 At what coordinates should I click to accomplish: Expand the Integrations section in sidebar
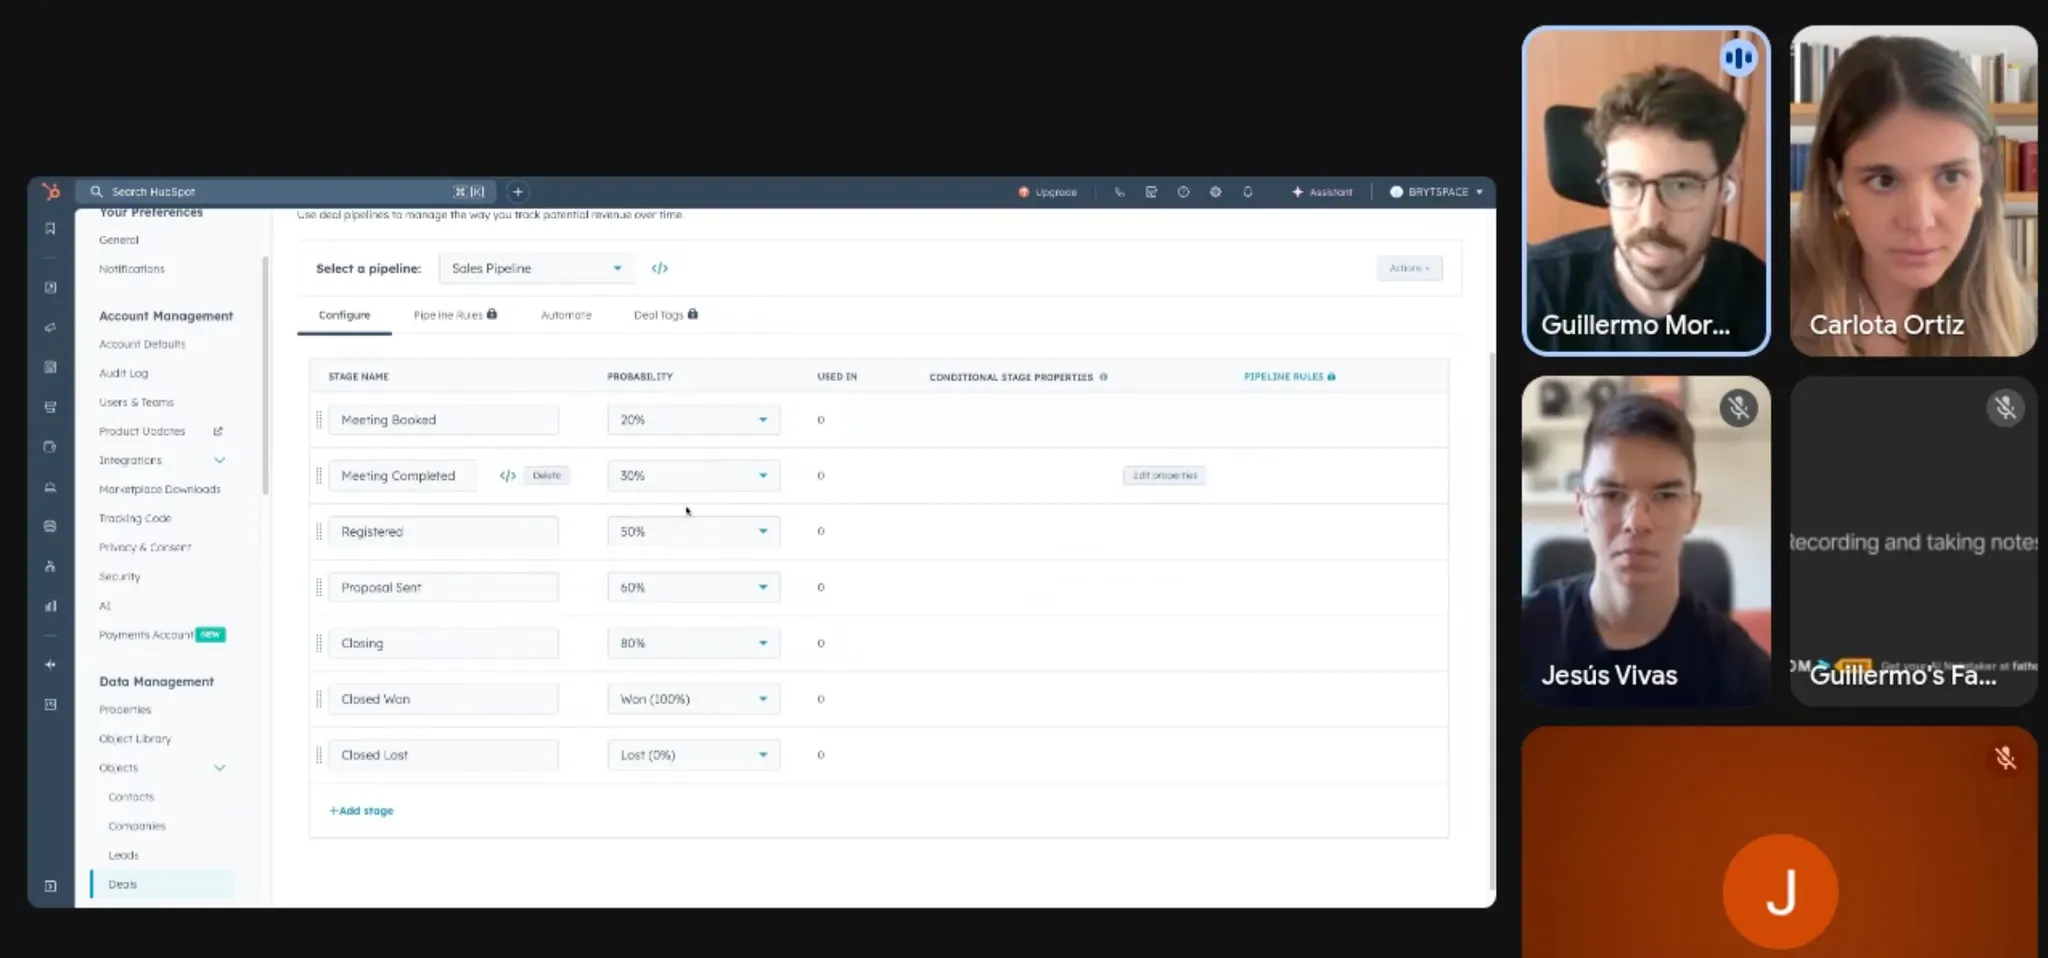click(x=219, y=460)
